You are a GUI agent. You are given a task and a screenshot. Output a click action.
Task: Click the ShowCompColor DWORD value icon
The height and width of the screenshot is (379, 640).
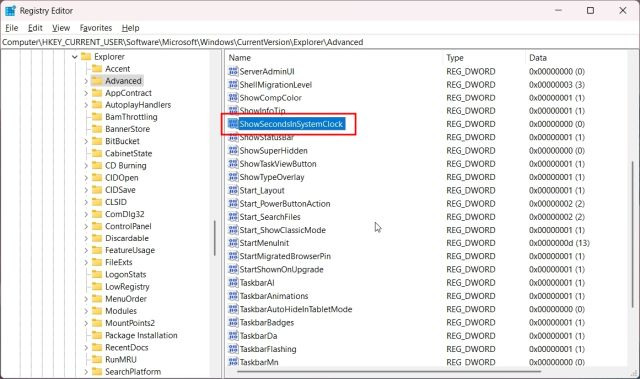[233, 98]
